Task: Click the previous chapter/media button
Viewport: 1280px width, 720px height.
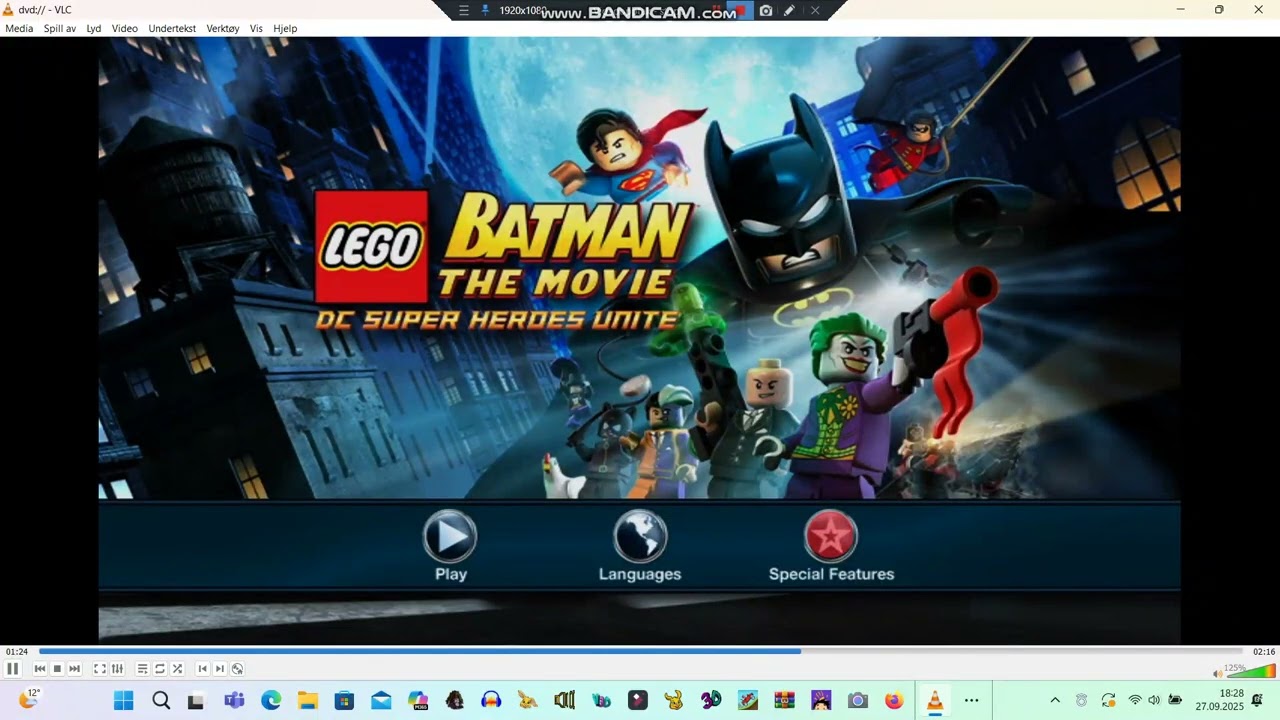Action: point(40,669)
